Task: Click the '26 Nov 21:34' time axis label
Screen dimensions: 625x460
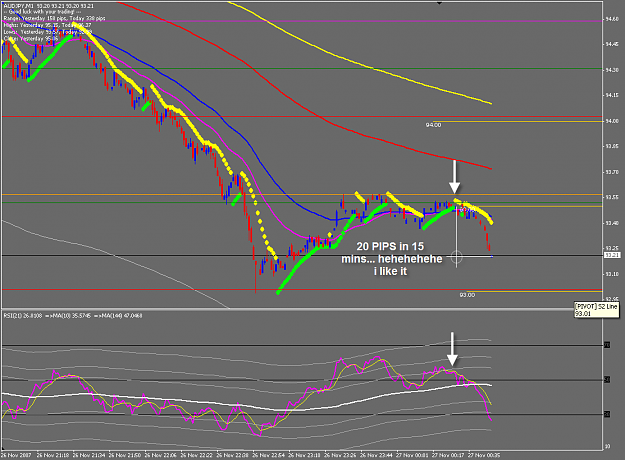Action: (x=89, y=455)
